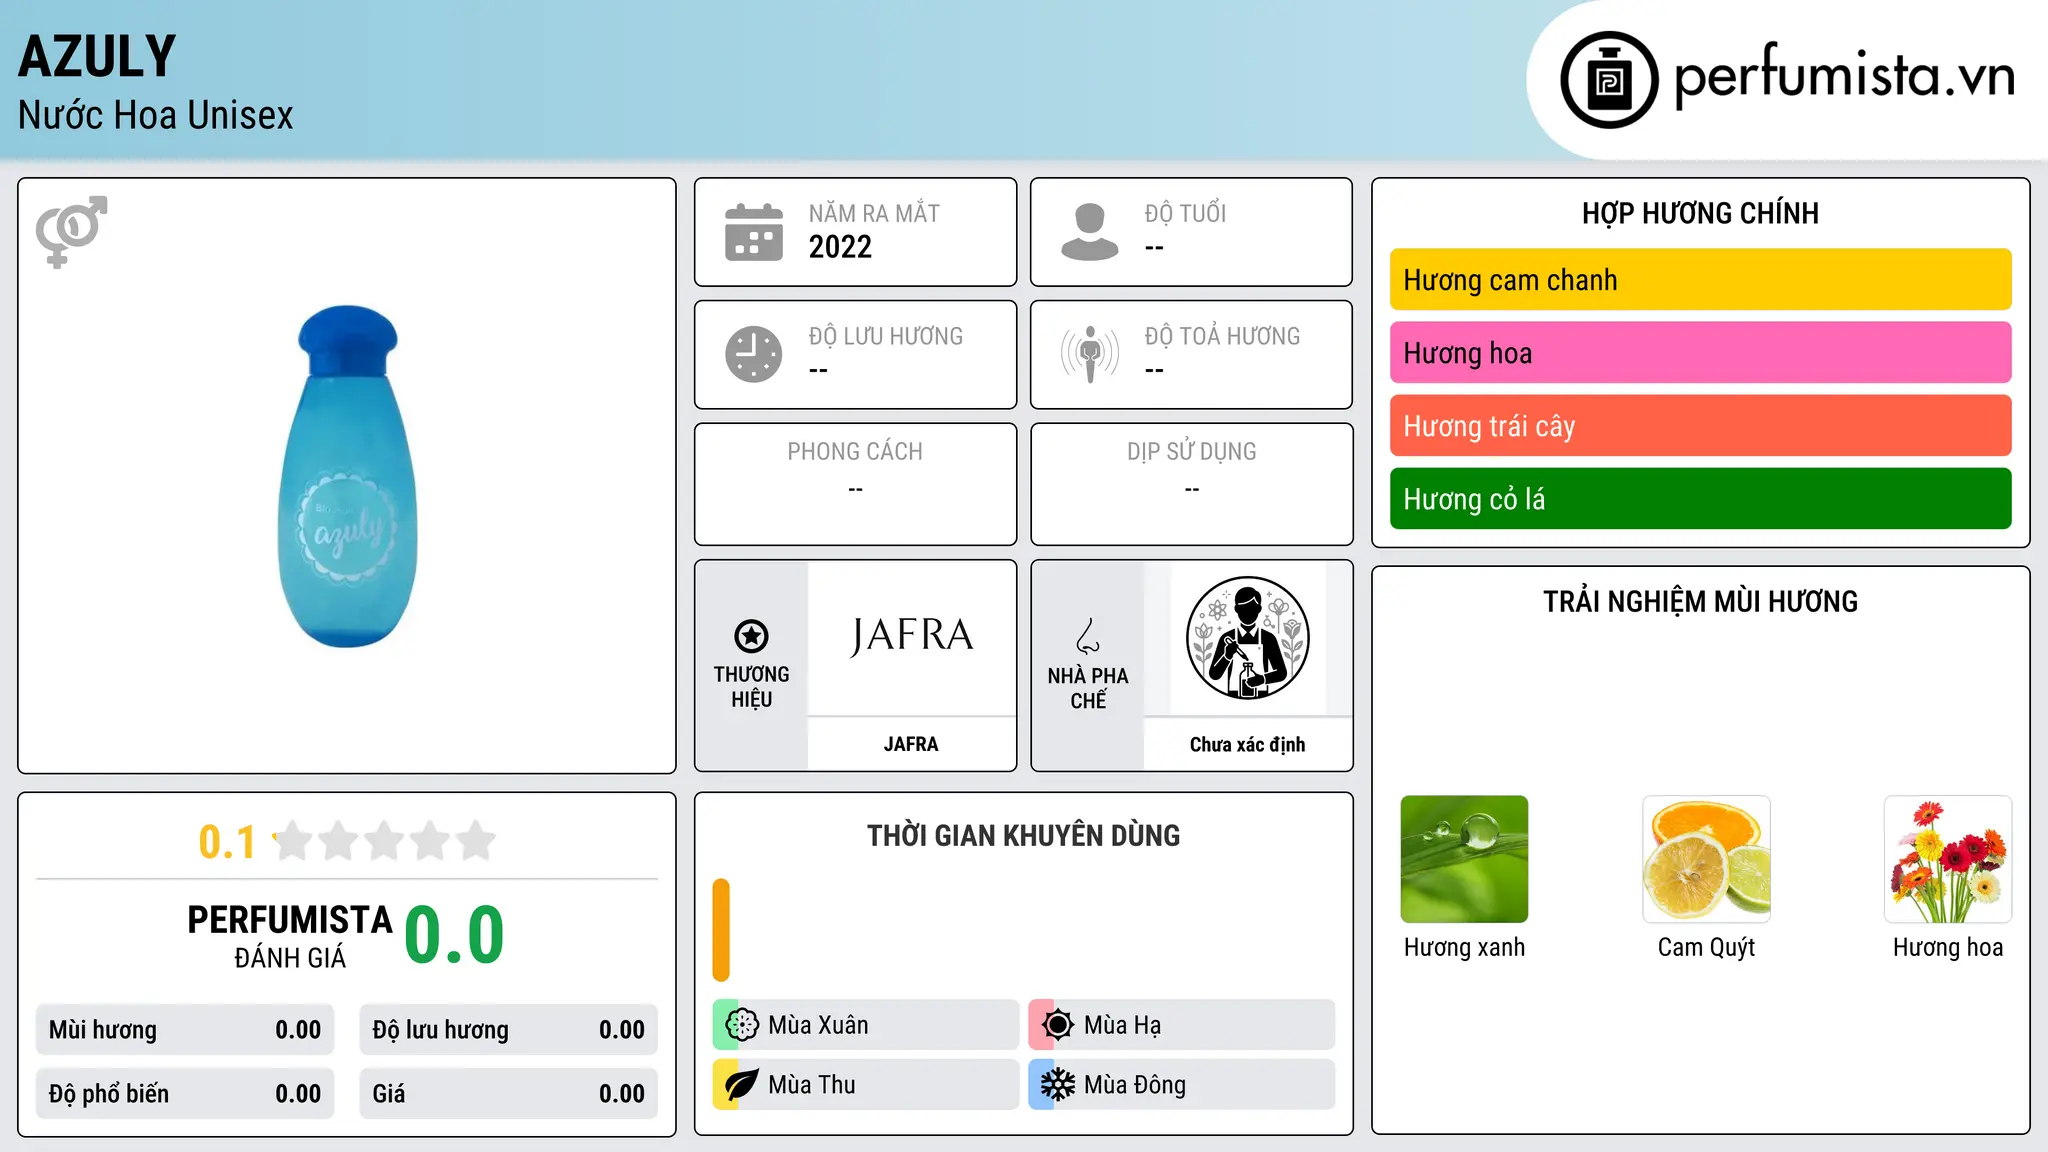Open the Cam Quýt note thumbnail
Viewport: 2048px width, 1152px height.
(1706, 859)
